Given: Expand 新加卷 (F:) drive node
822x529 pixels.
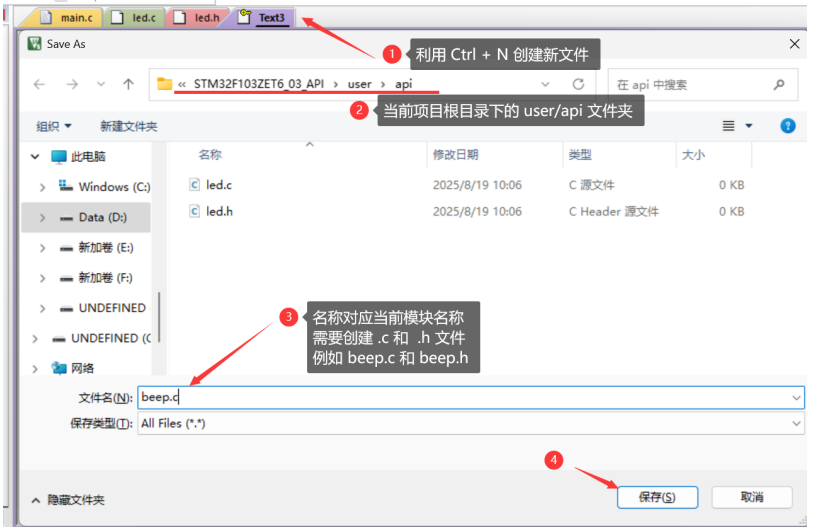Looking at the screenshot, I should [x=42, y=278].
